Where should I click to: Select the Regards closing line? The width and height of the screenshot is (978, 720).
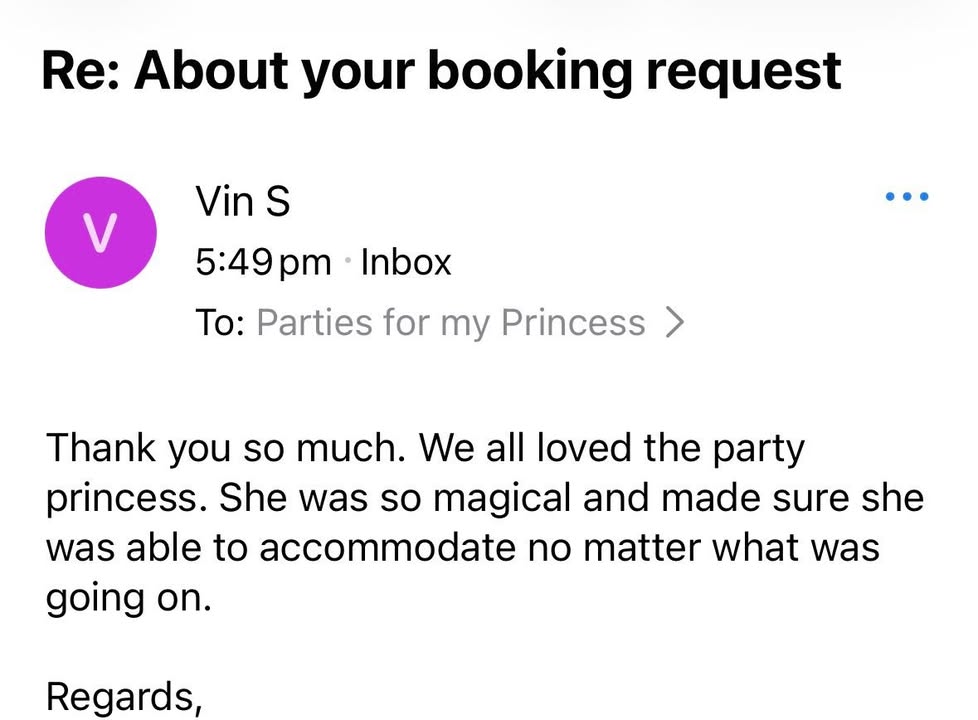(x=124, y=697)
